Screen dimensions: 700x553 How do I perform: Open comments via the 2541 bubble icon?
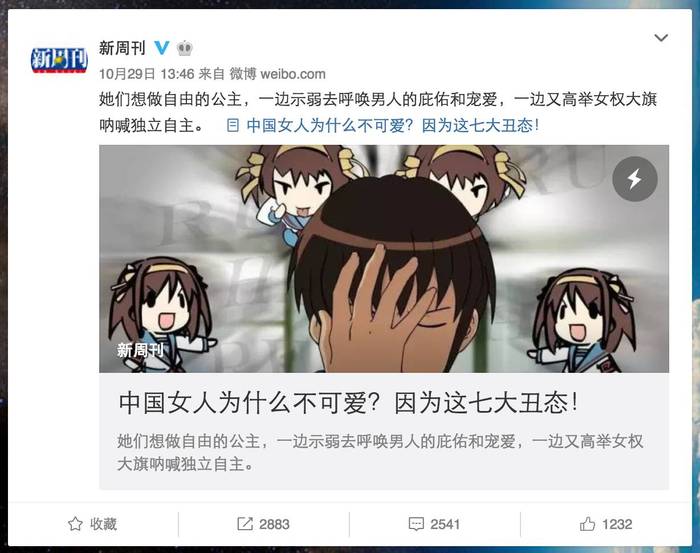pos(434,524)
